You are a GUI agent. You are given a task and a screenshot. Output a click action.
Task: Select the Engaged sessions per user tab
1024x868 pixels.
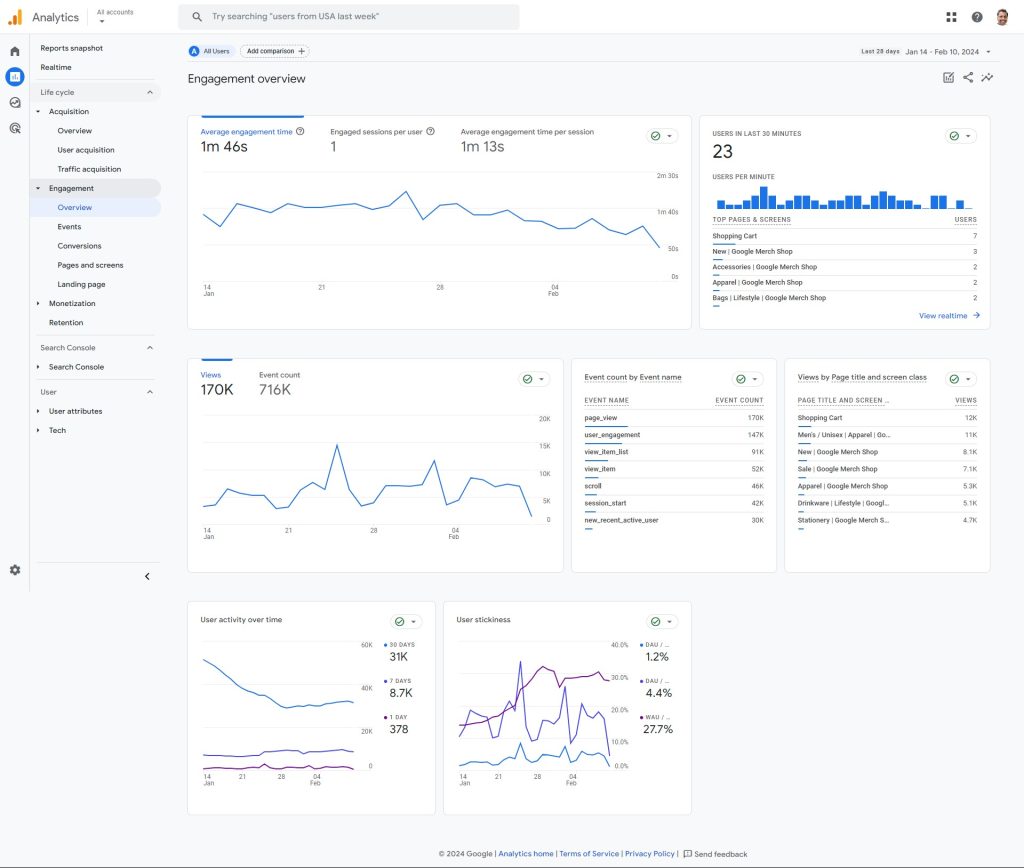click(x=382, y=139)
